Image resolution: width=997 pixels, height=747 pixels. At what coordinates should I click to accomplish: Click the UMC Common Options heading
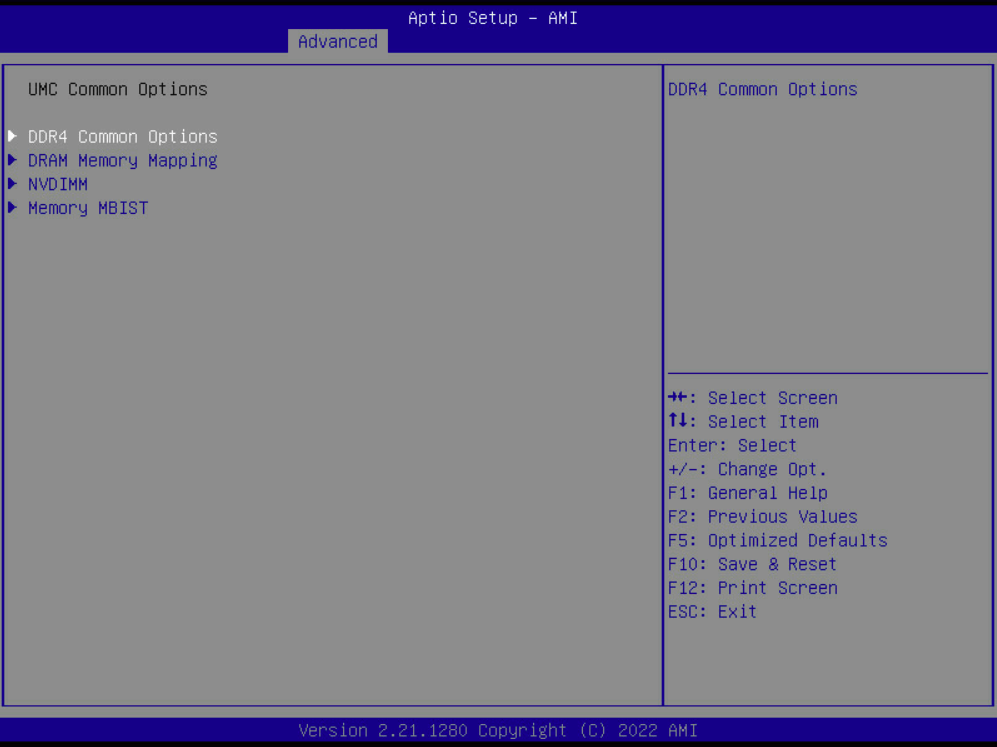pyautogui.click(x=118, y=90)
